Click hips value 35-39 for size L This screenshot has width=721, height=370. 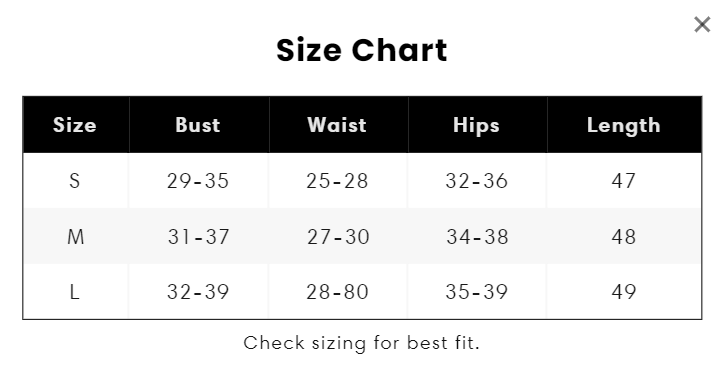[x=476, y=291]
